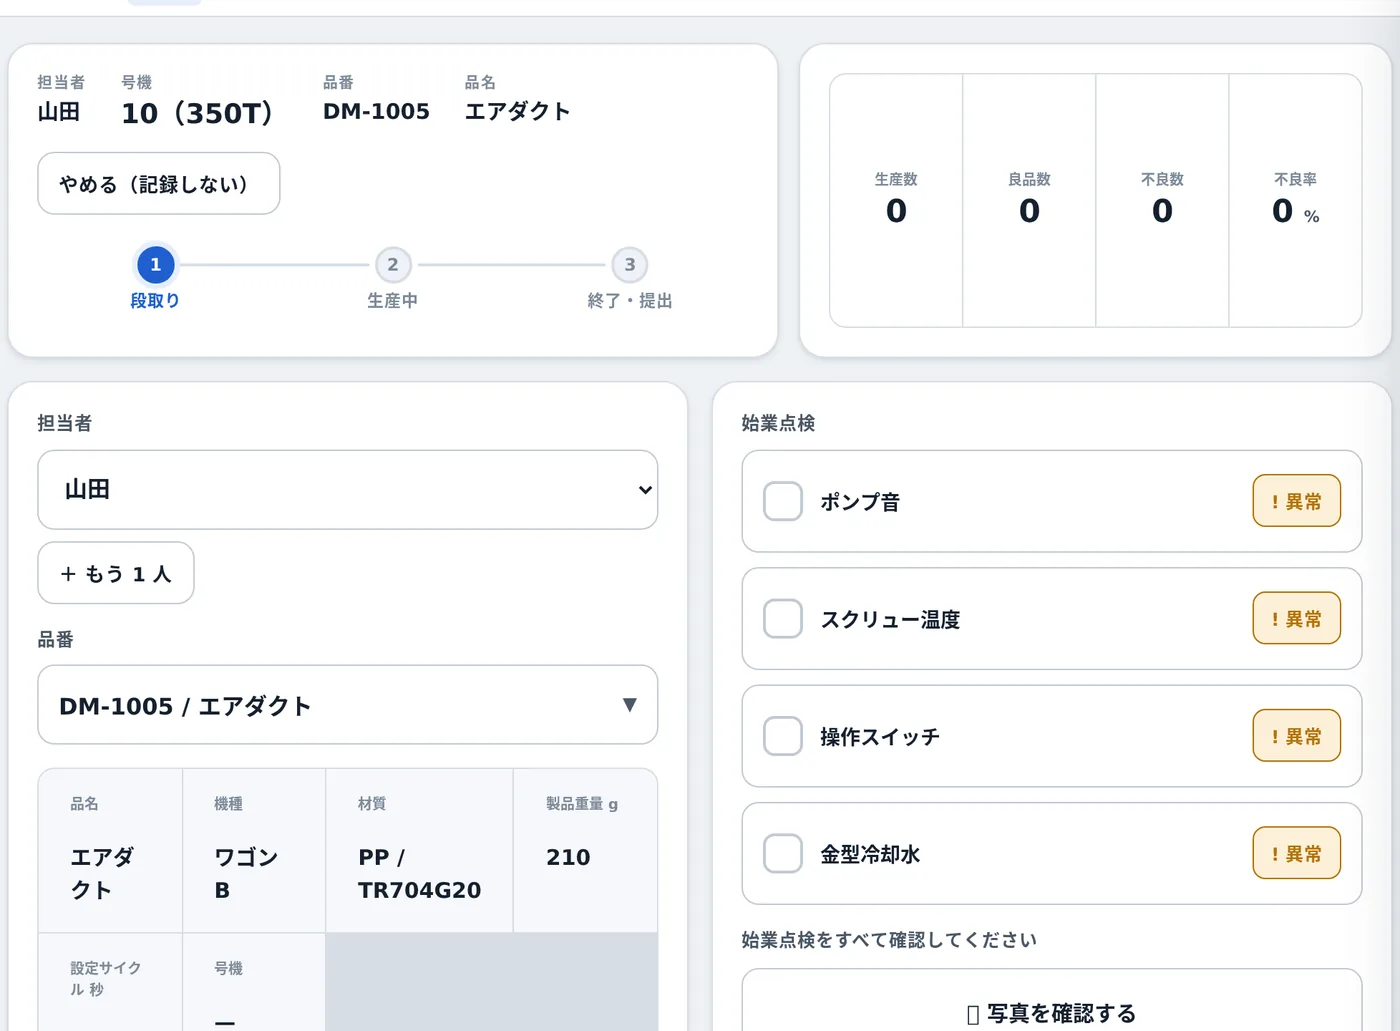
Task: Click the triangle arrow in 品番 selector
Action: point(630,705)
